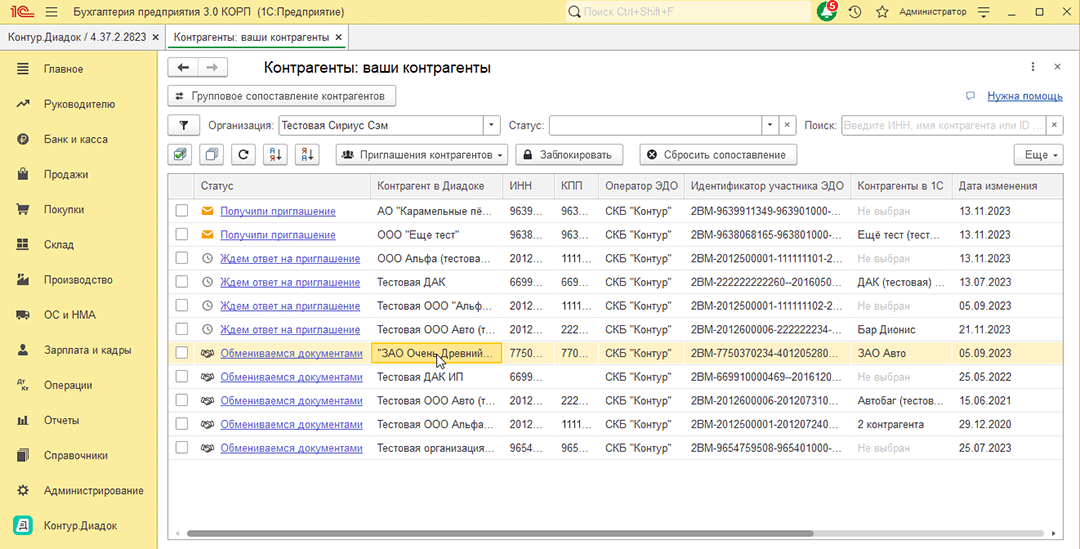Uncheck all rows toolbar icon
This screenshot has height=549, width=1080.
211,155
